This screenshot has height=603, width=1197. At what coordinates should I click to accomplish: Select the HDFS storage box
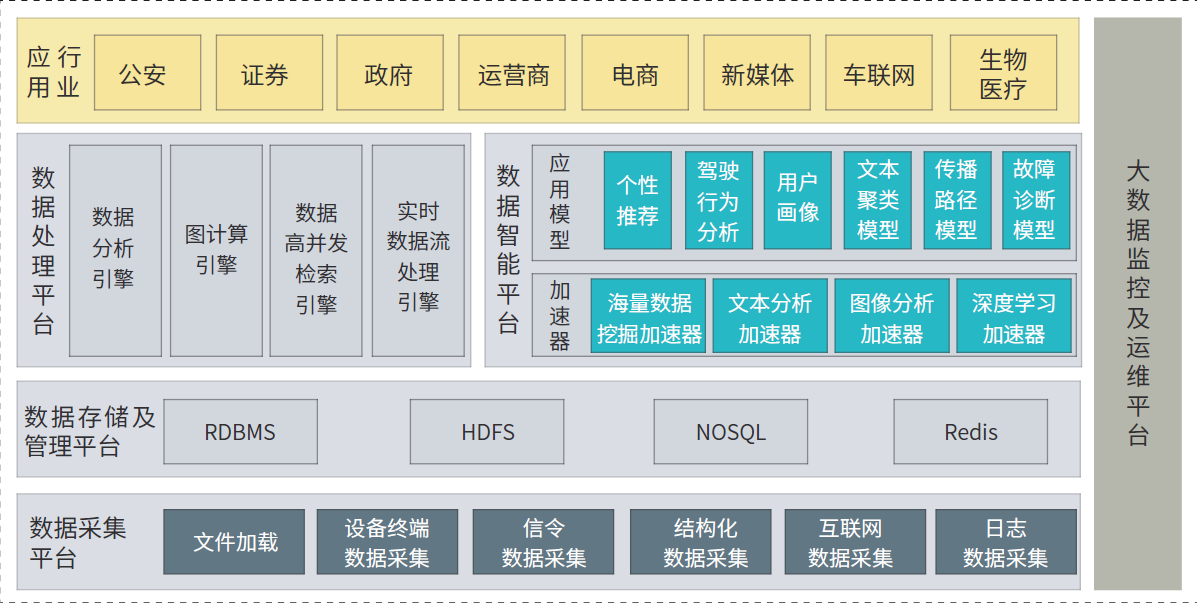487,432
